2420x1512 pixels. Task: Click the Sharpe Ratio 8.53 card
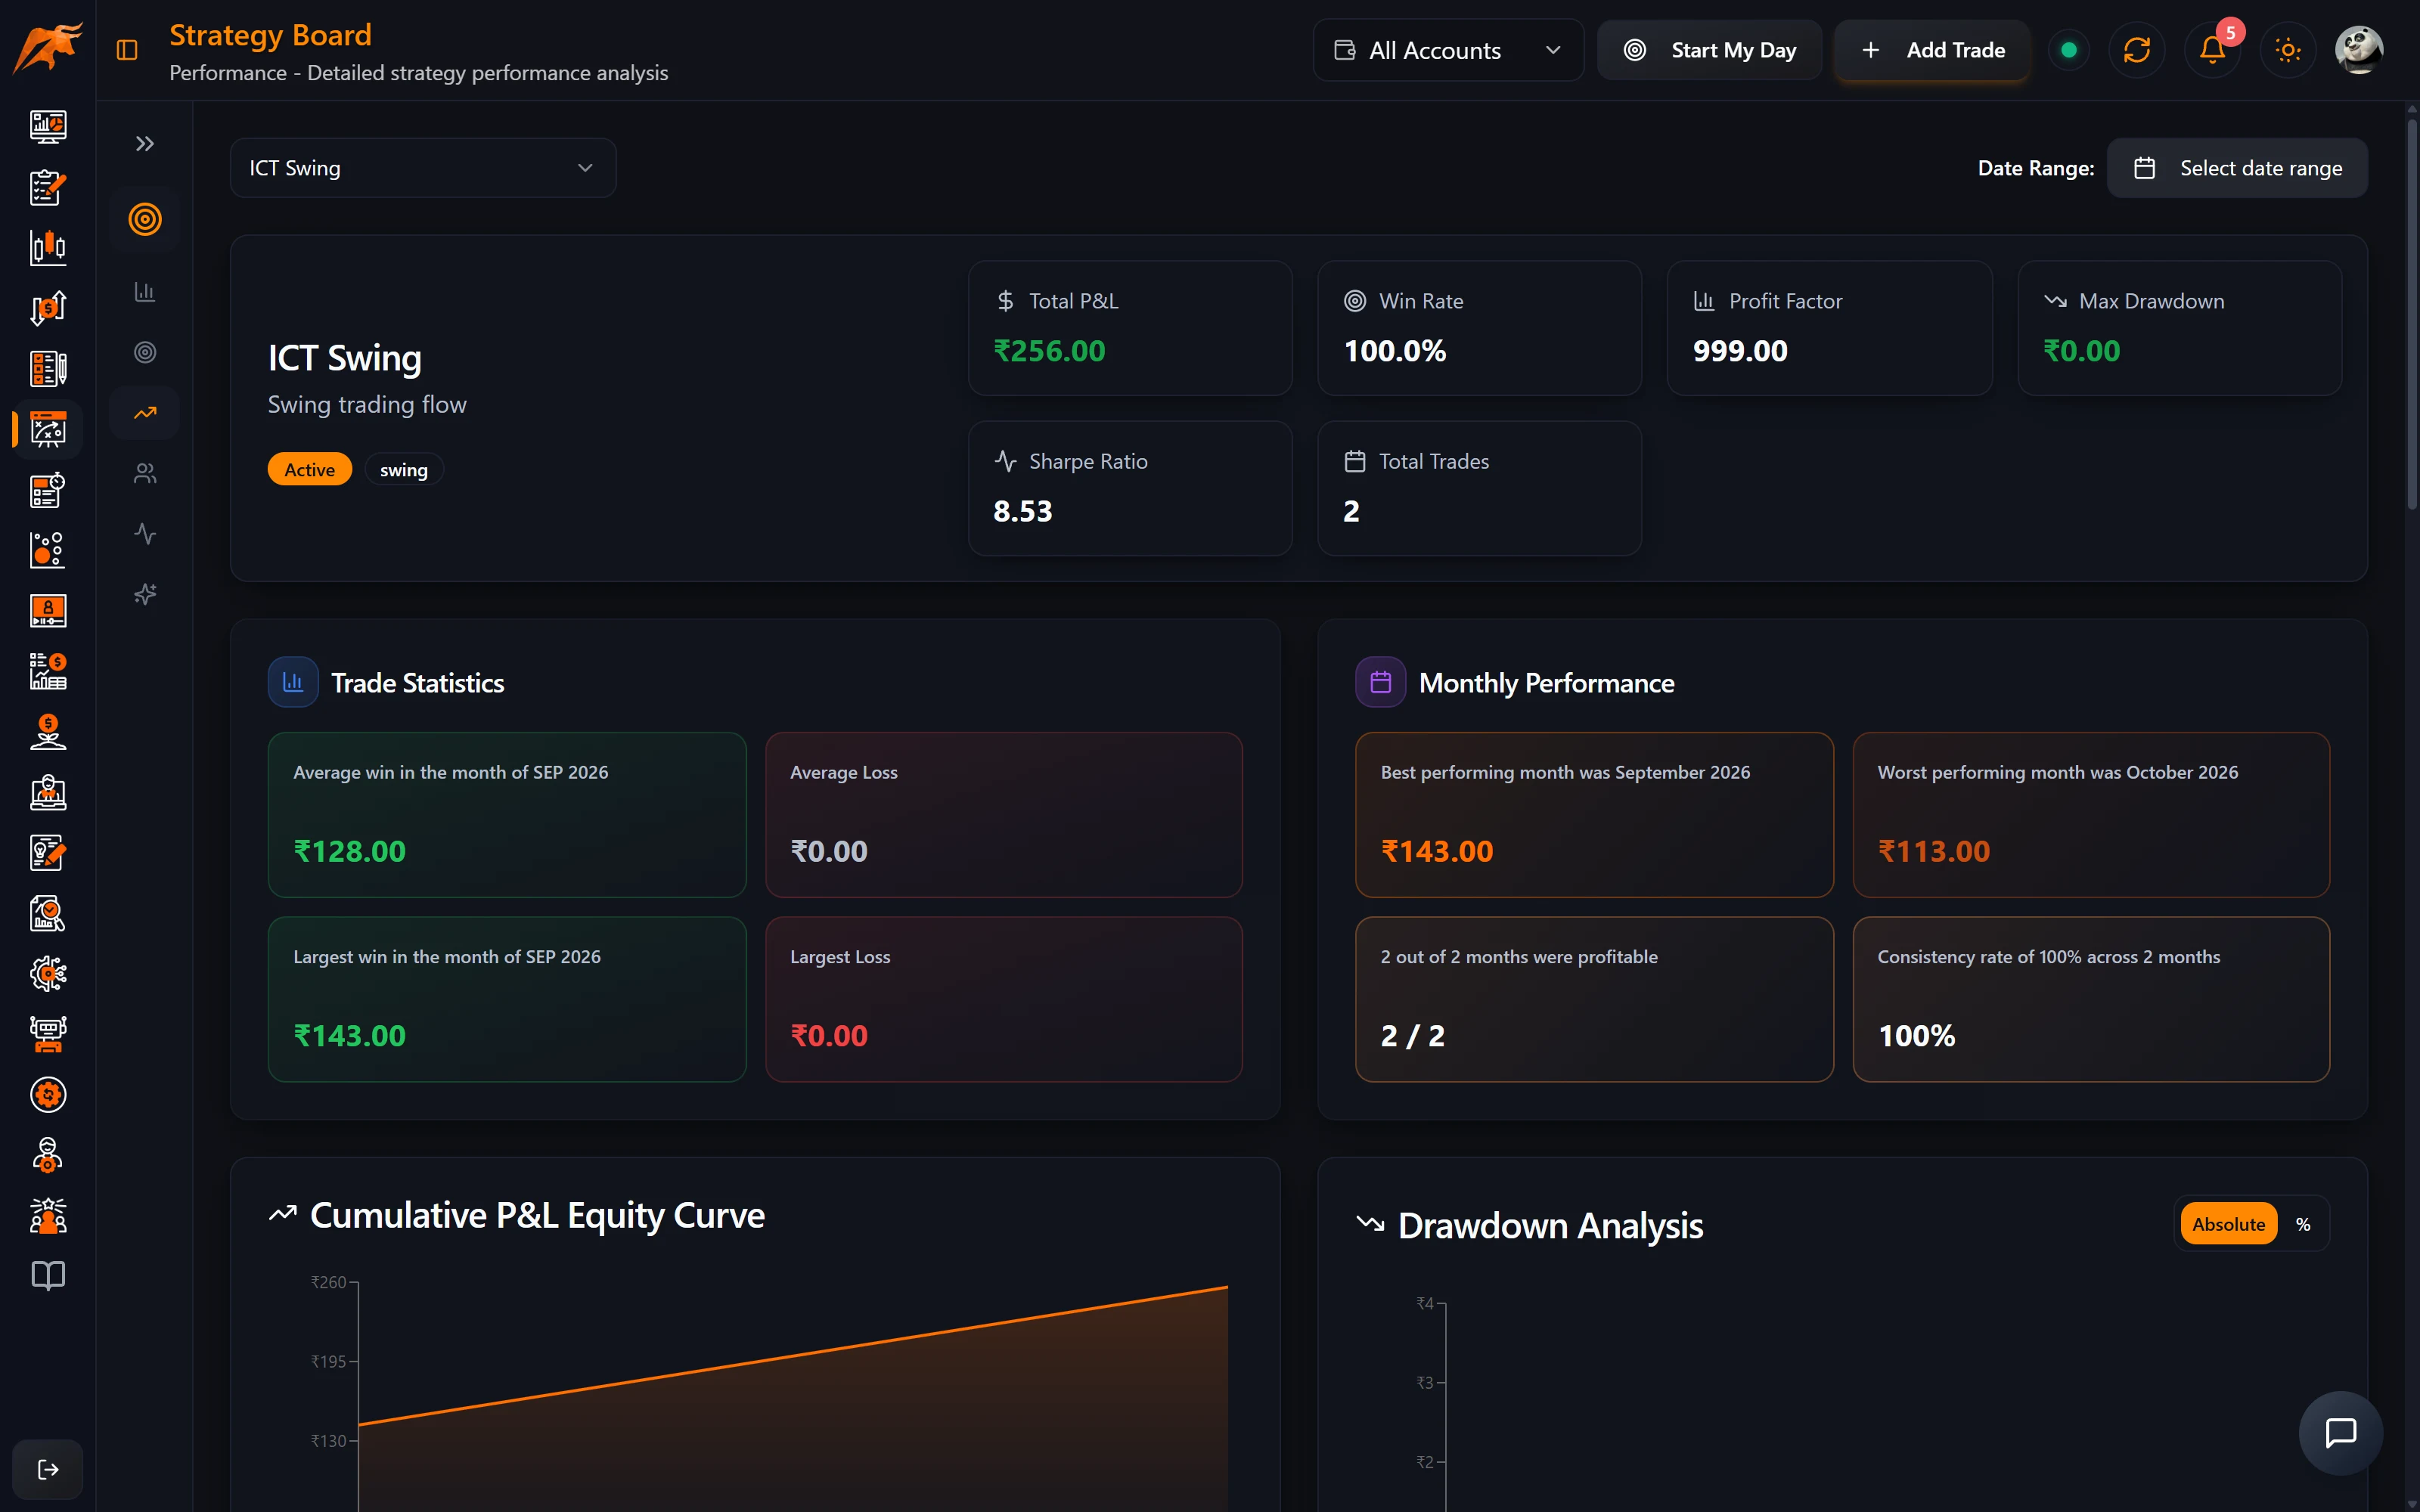click(1130, 488)
